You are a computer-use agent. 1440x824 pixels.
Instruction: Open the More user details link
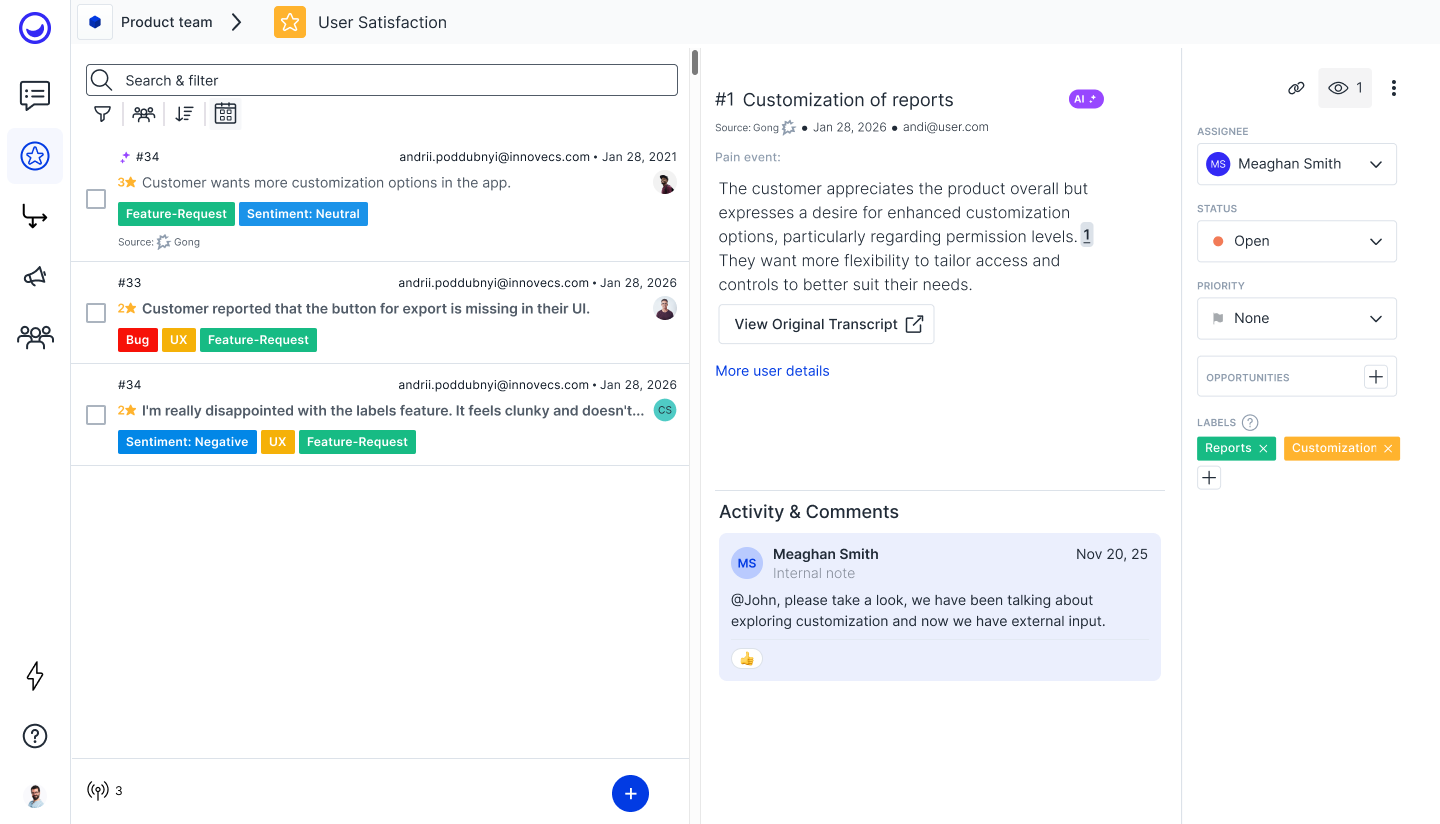[x=772, y=371]
